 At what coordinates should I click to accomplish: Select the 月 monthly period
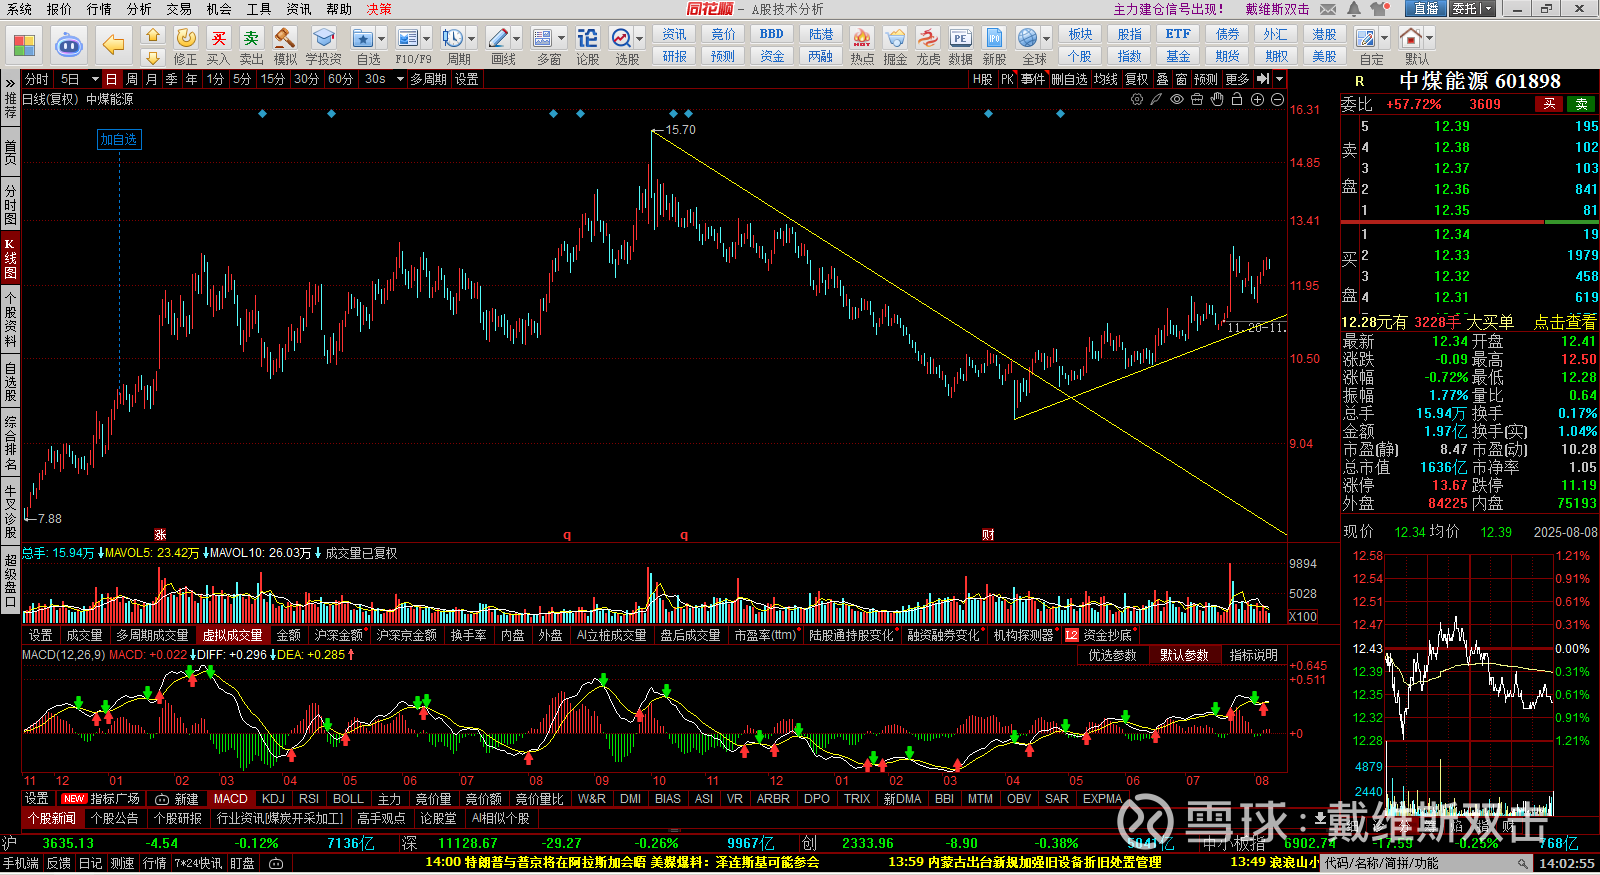click(151, 79)
